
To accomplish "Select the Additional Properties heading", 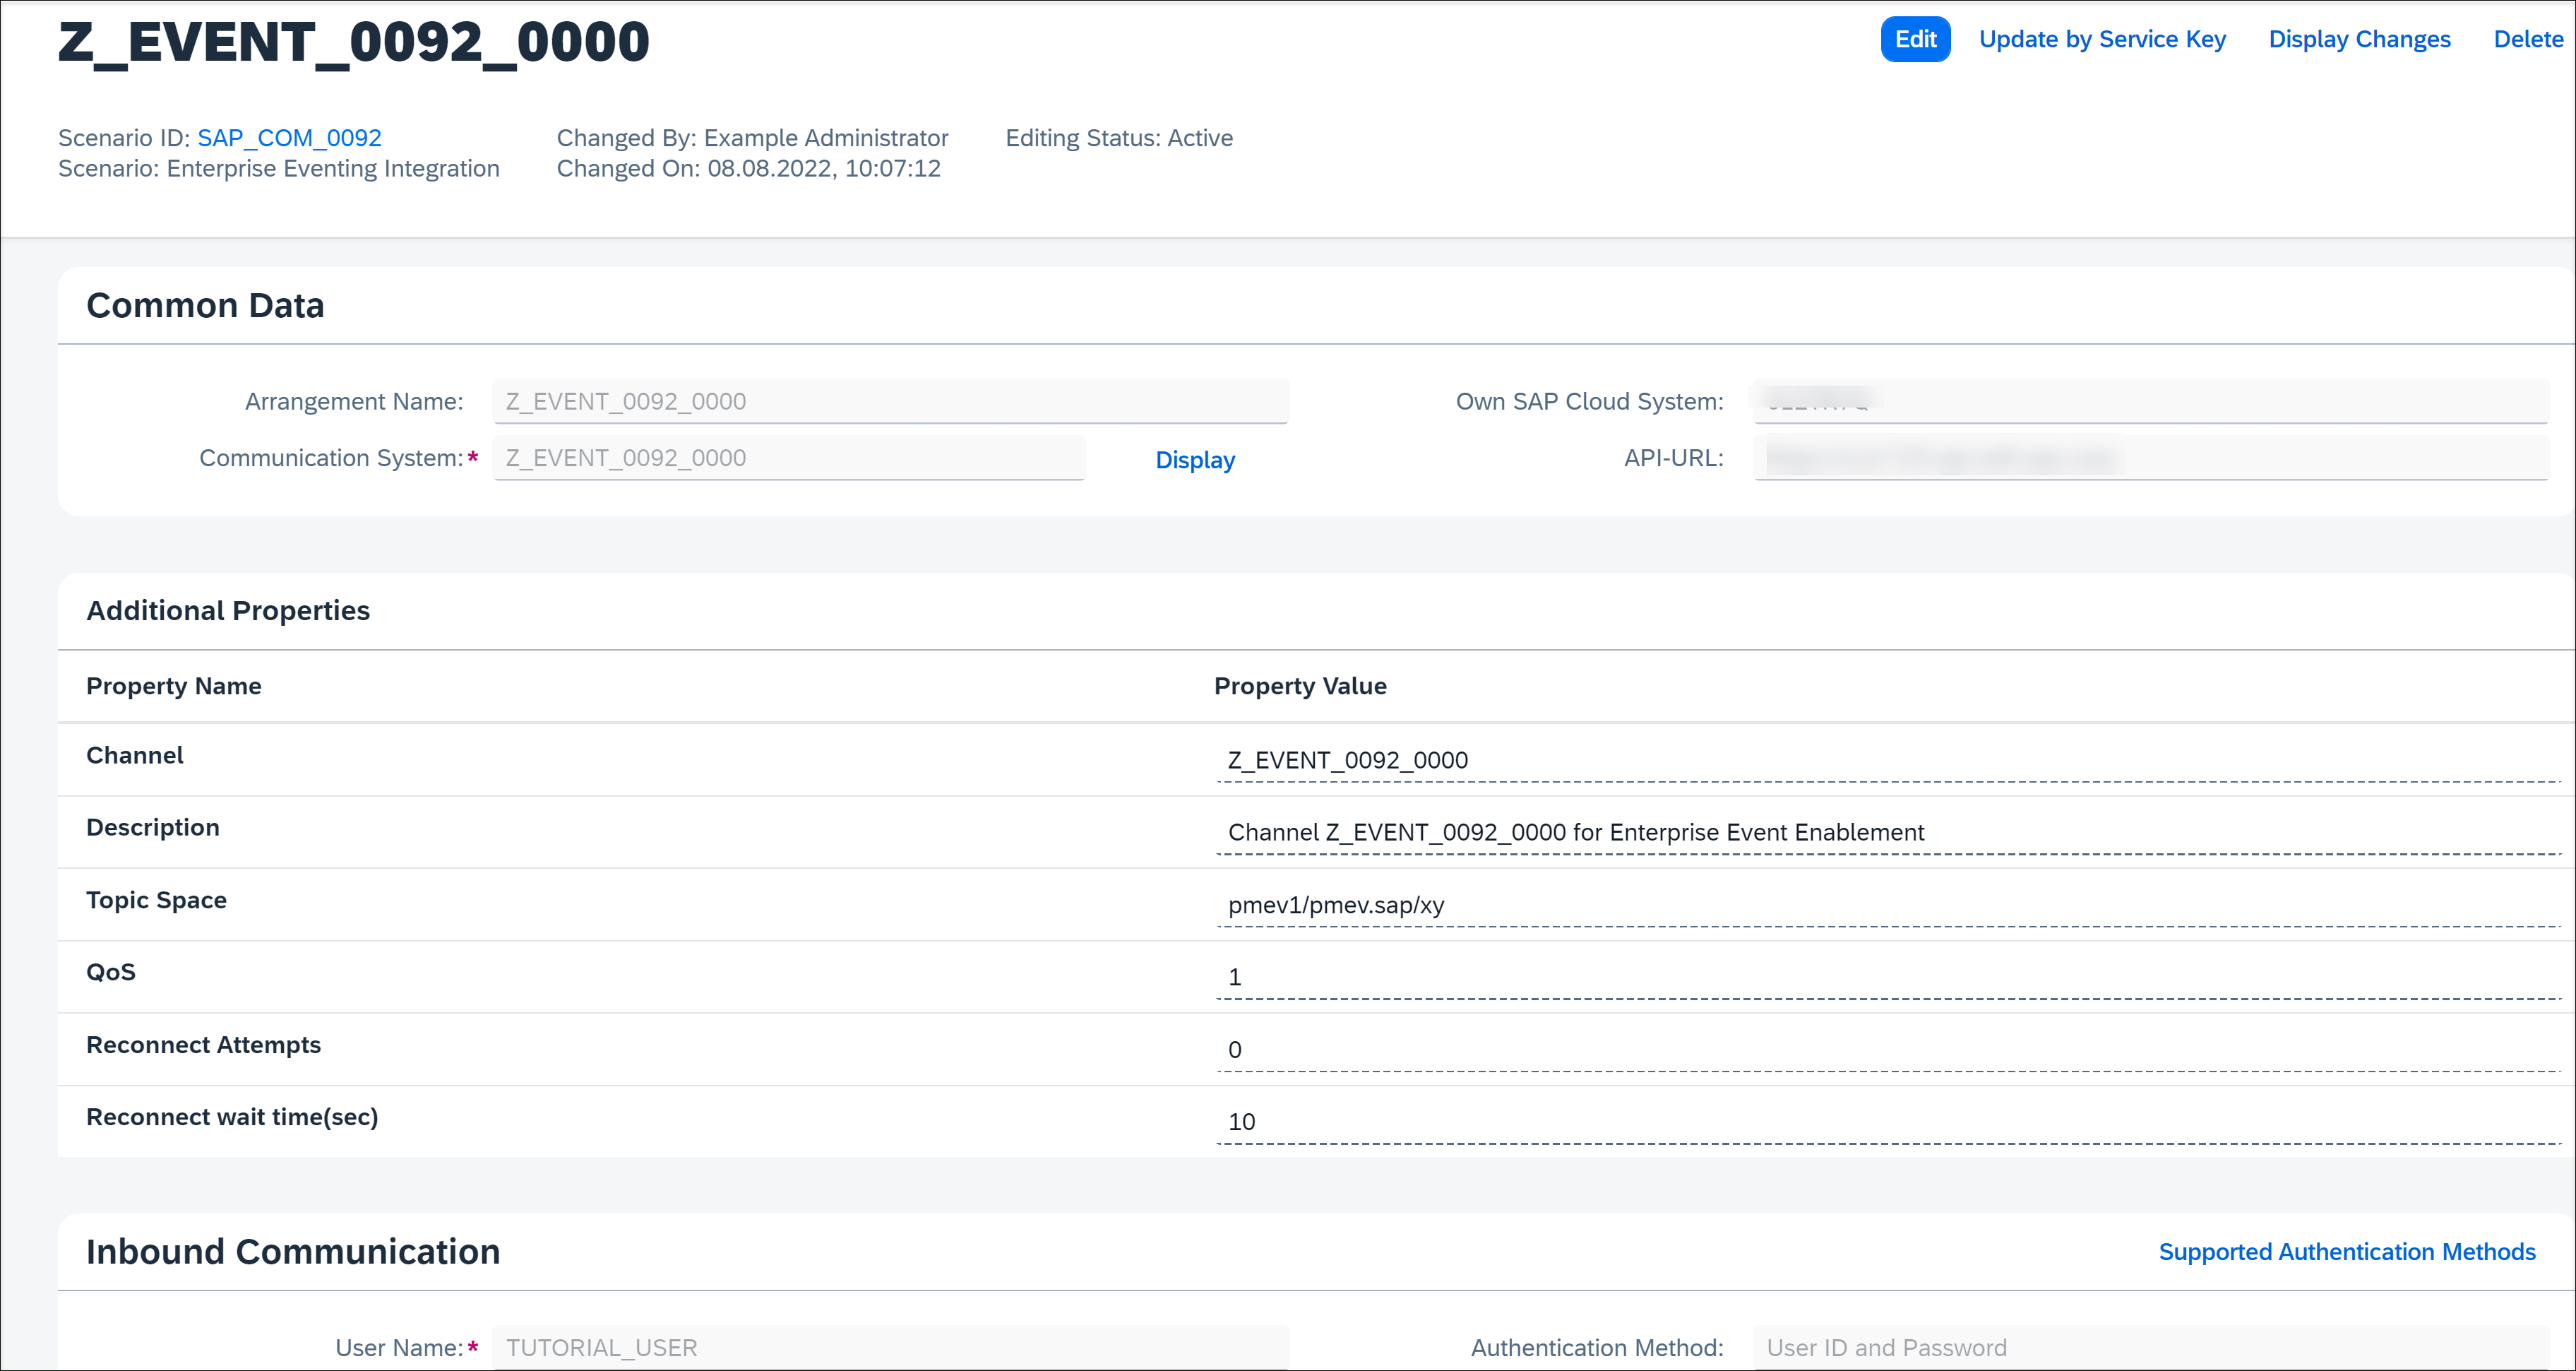I will [228, 610].
